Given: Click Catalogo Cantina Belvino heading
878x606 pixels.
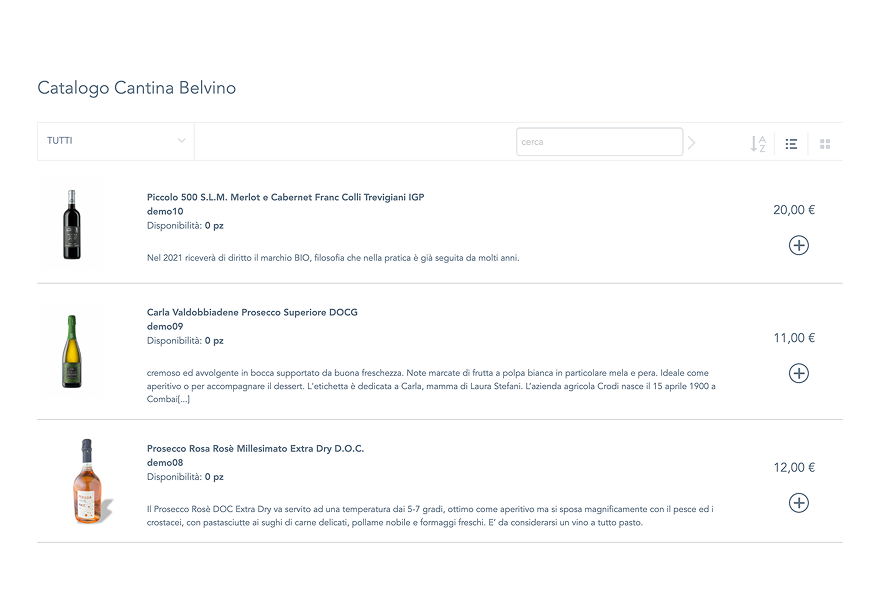Looking at the screenshot, I should pos(137,88).
